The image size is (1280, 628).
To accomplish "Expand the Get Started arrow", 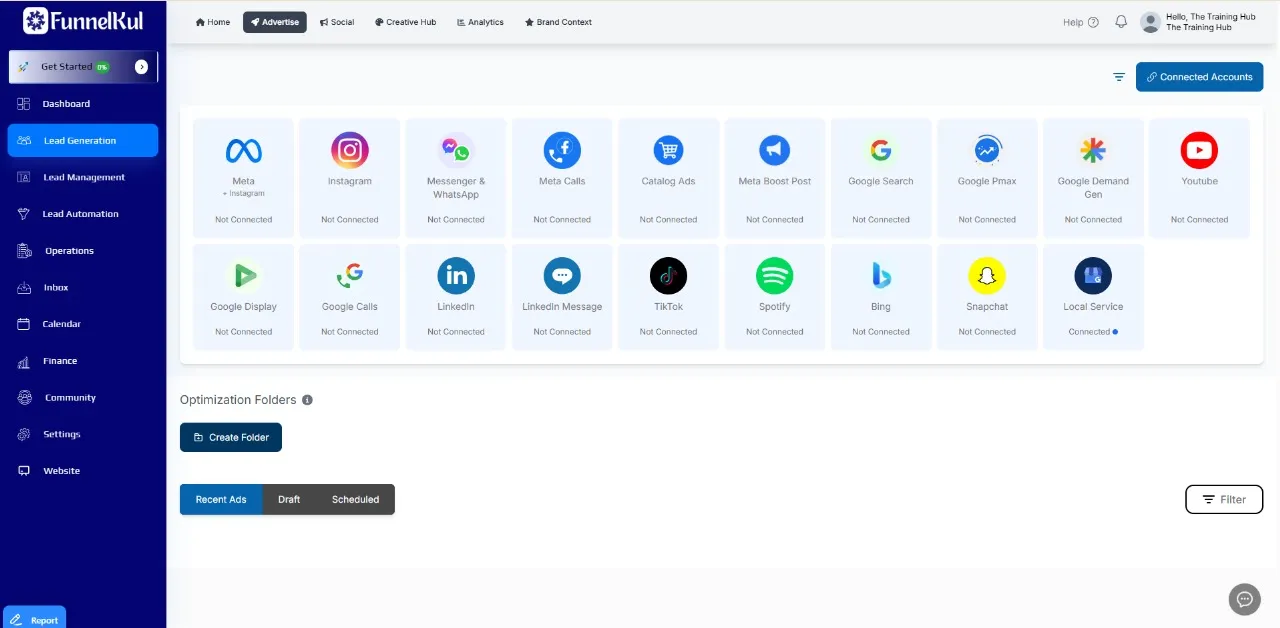I will point(141,67).
